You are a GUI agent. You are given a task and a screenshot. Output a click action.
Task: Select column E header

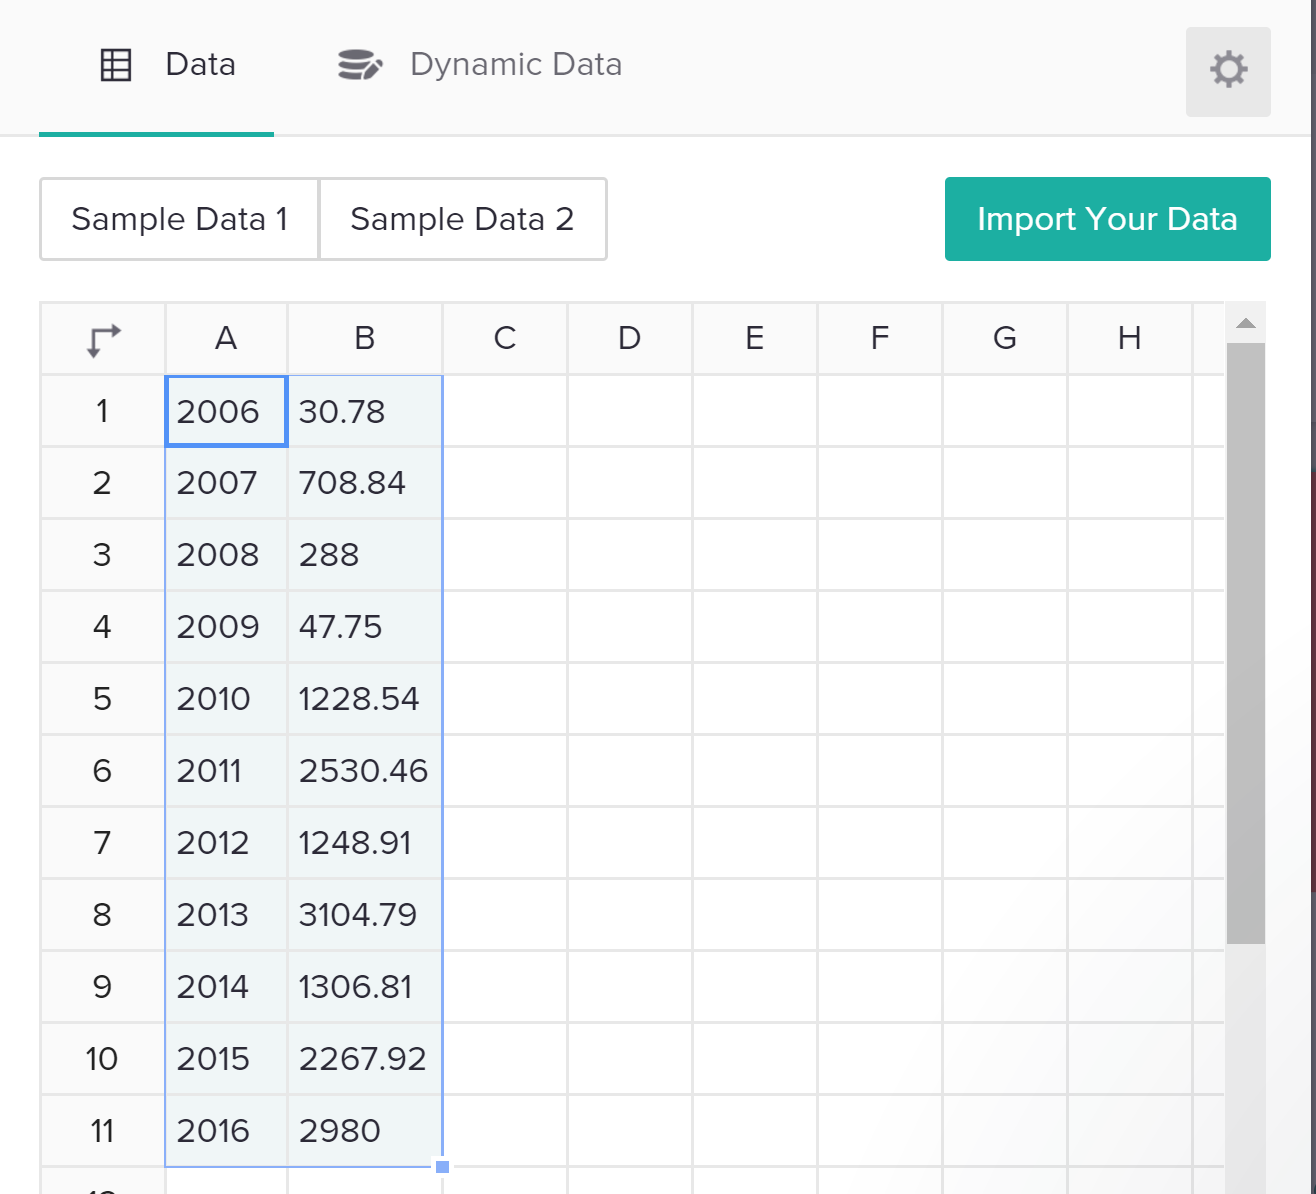755,339
